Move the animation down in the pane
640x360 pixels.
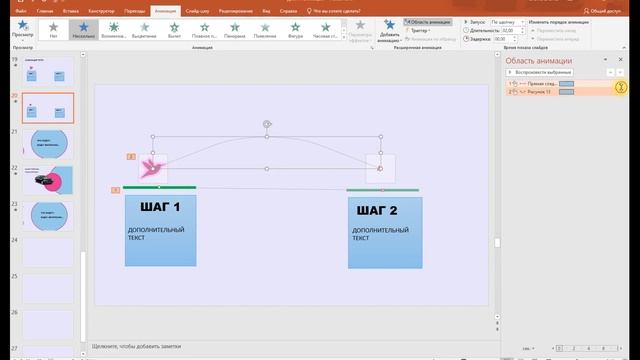[620, 72]
